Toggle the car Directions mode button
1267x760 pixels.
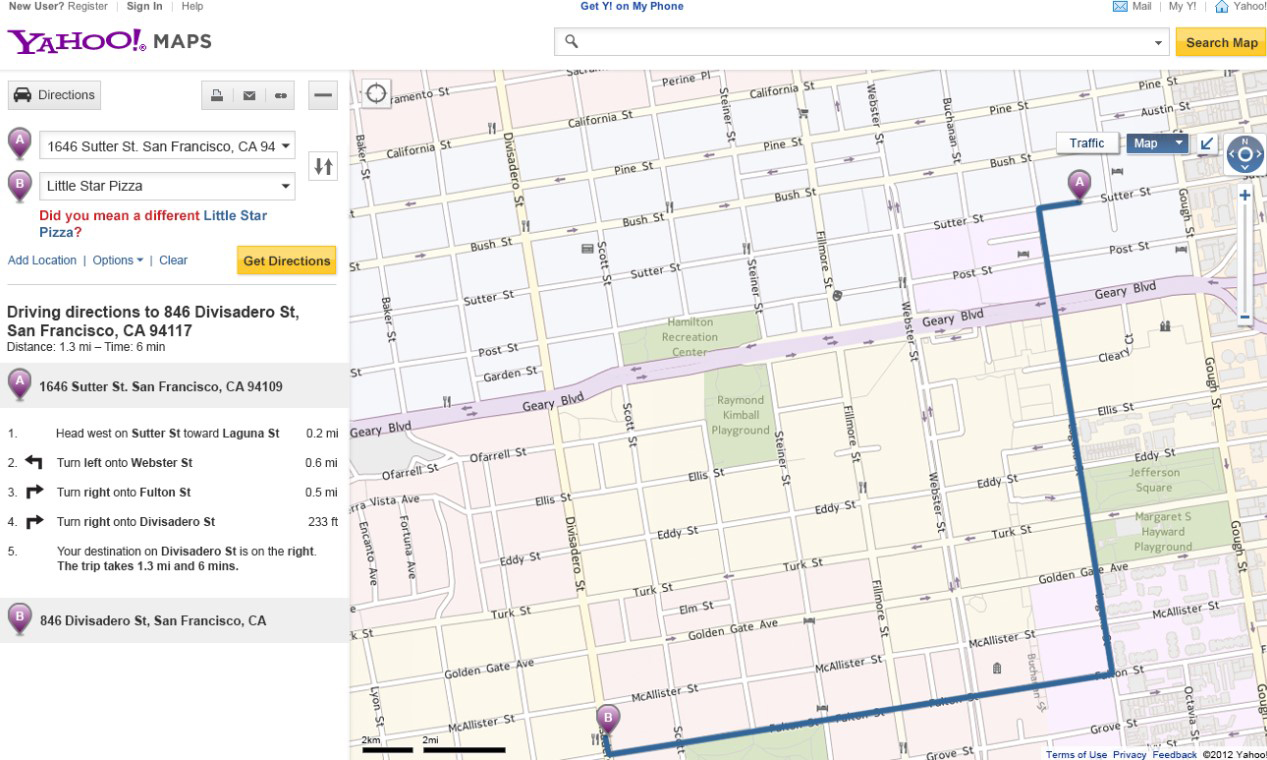tap(55, 96)
